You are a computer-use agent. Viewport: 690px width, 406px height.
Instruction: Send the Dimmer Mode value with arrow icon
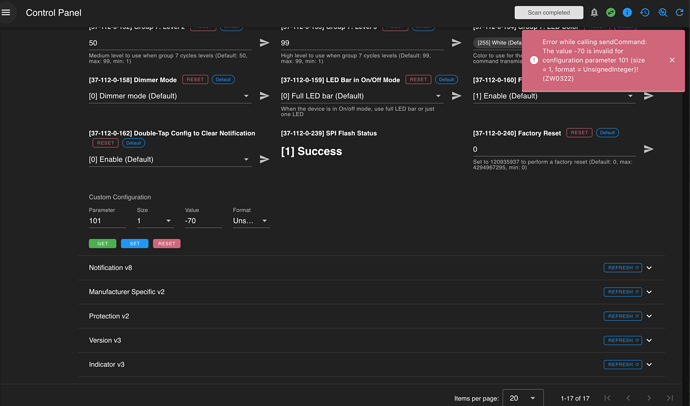[264, 97]
